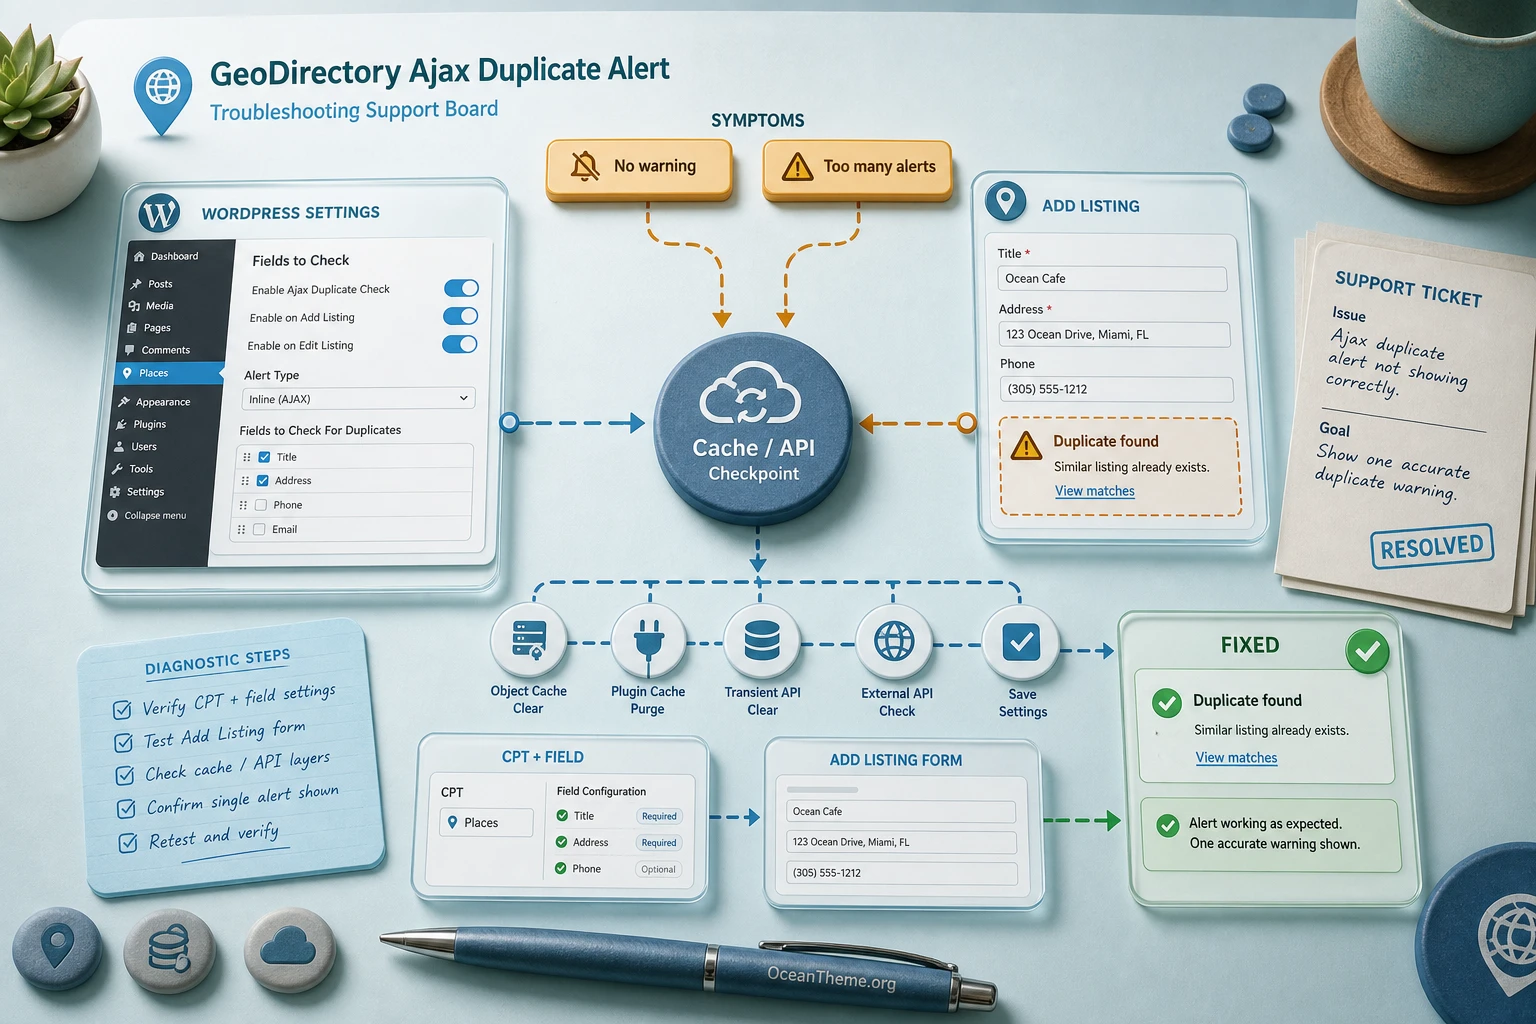Click the Plugins sidebar icon
The image size is (1536, 1024).
click(x=122, y=424)
